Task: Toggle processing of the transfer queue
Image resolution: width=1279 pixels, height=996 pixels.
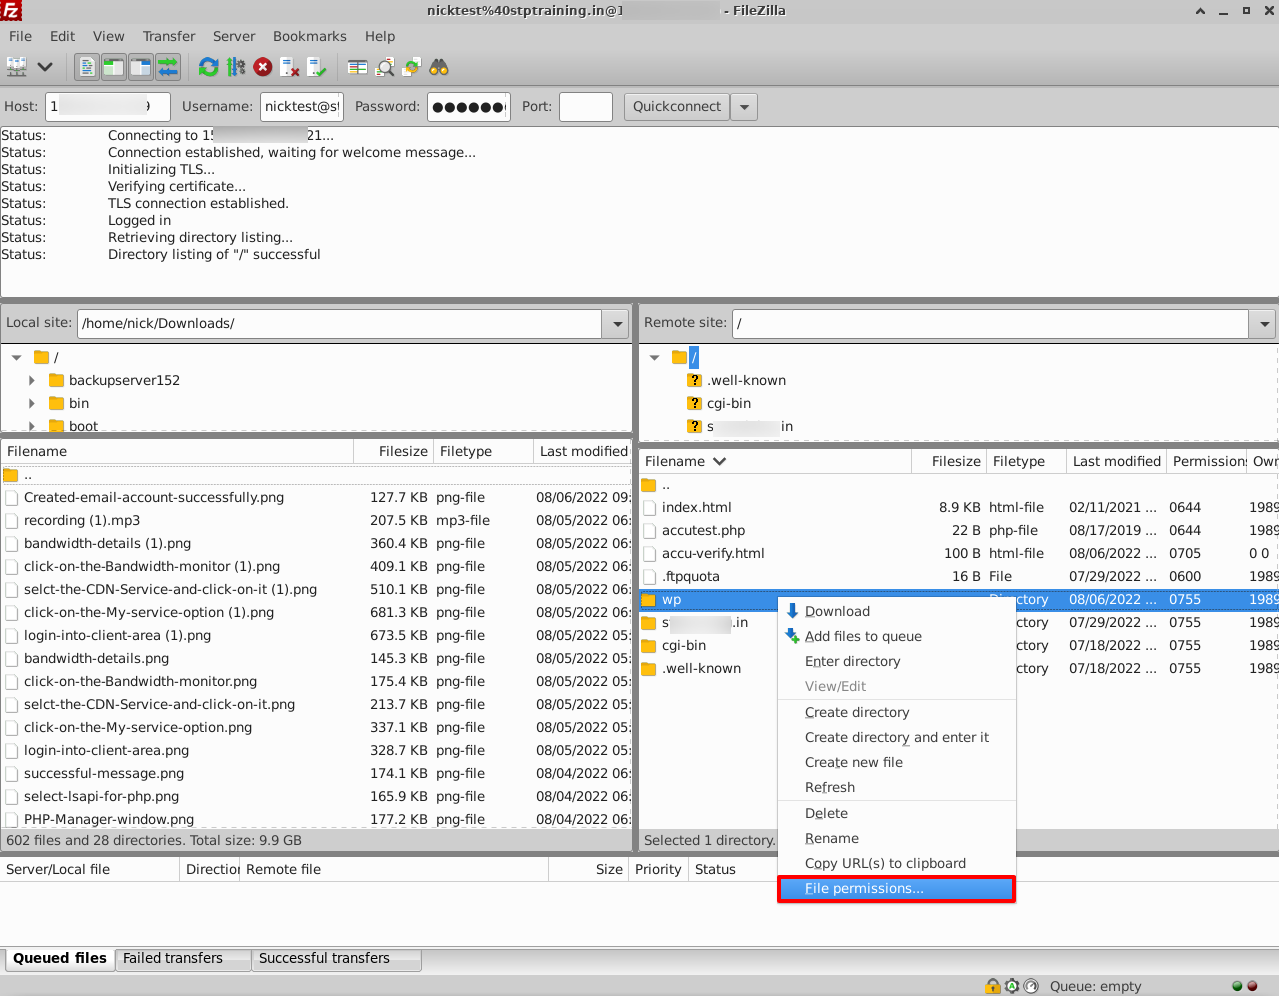Action: click(x=236, y=67)
